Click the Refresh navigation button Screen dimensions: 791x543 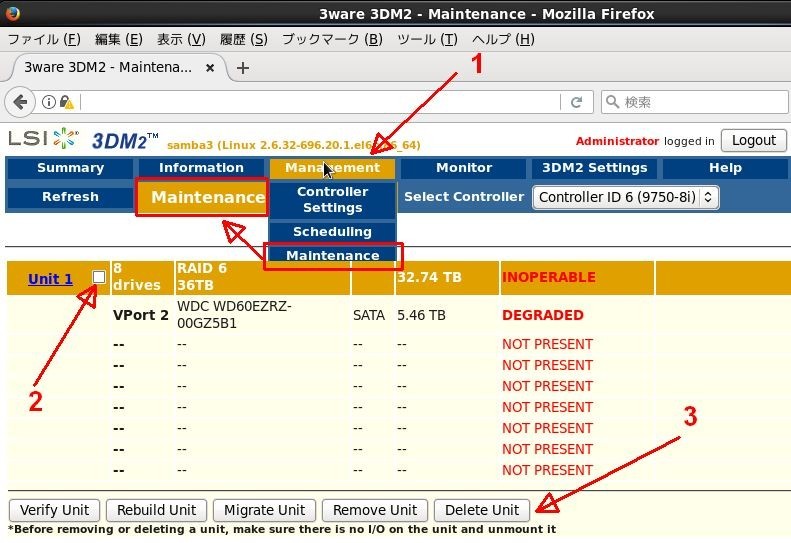(70, 197)
